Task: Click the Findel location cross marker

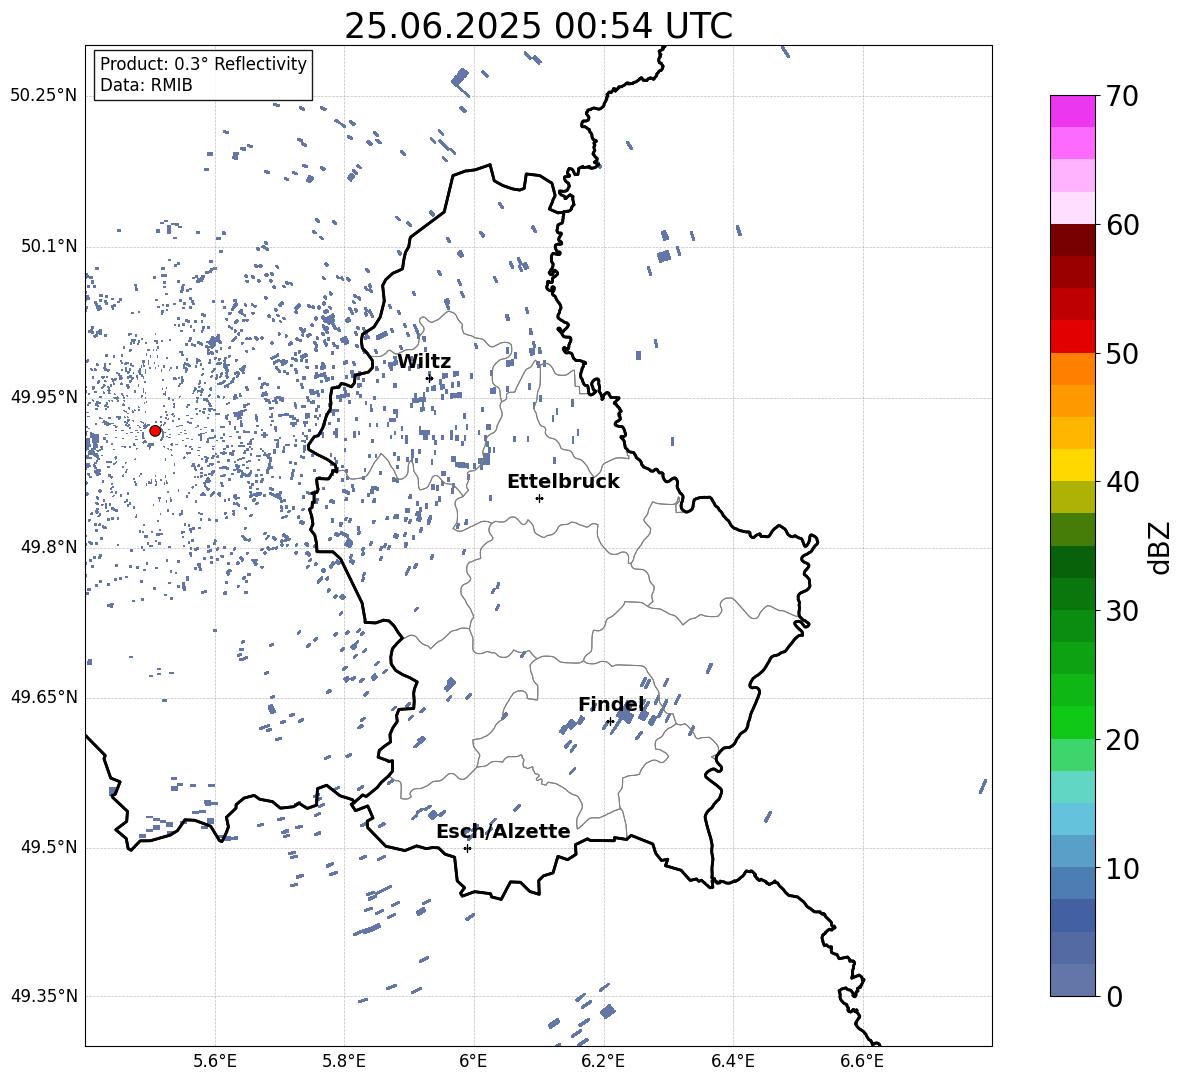Action: pyautogui.click(x=610, y=722)
